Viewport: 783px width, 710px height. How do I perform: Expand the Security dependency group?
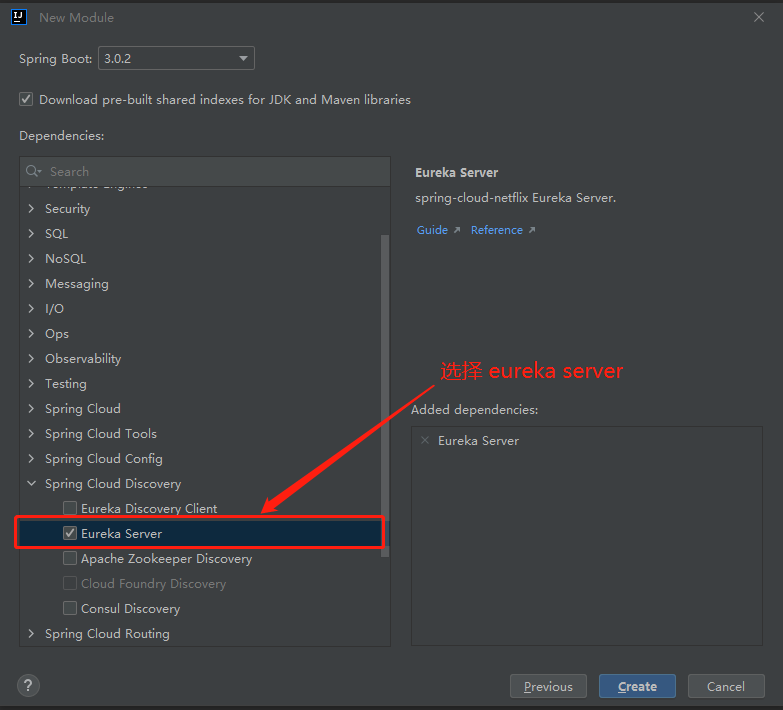[31, 208]
